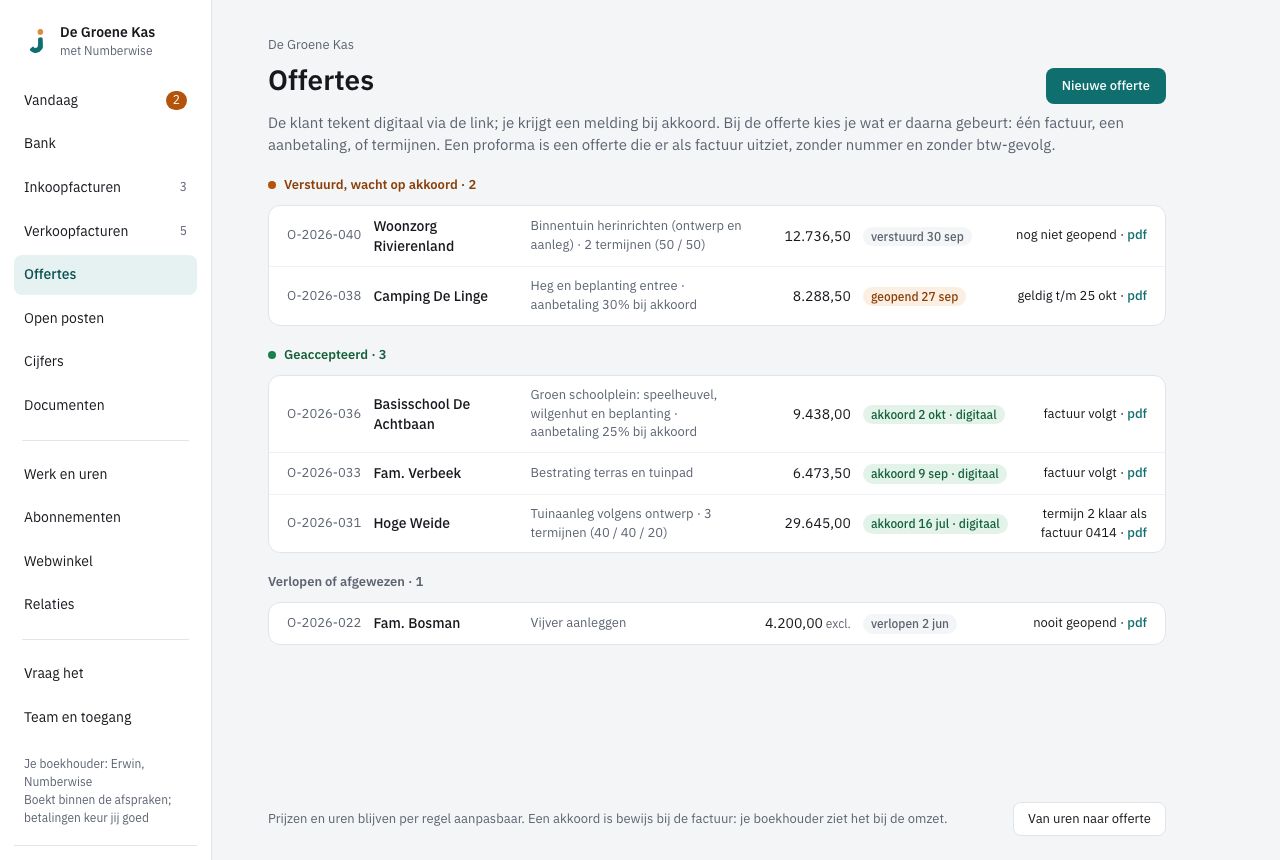Open Relaties in the sidebar
This screenshot has width=1280, height=860.
click(105, 604)
